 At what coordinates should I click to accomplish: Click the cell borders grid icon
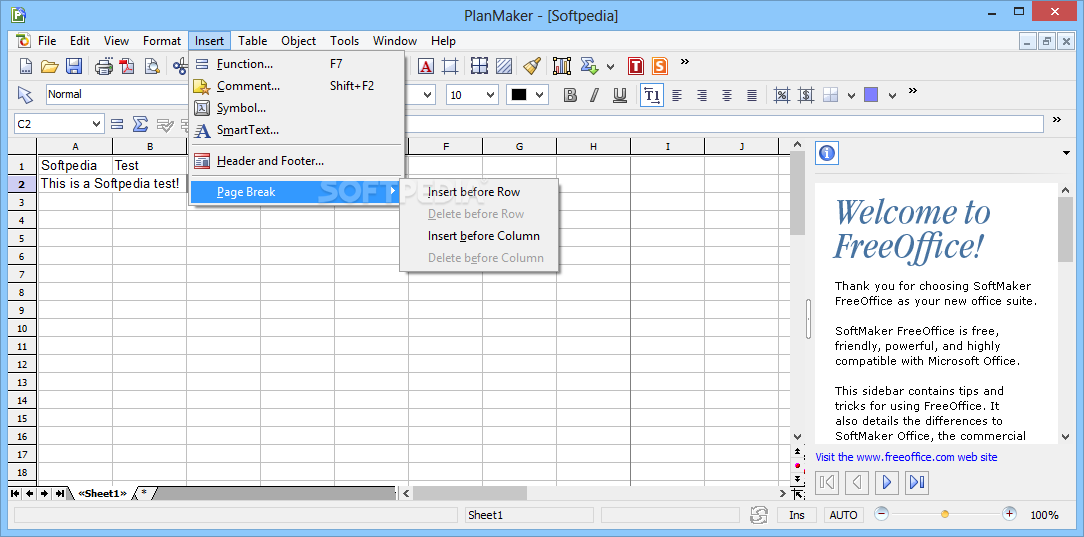point(479,66)
